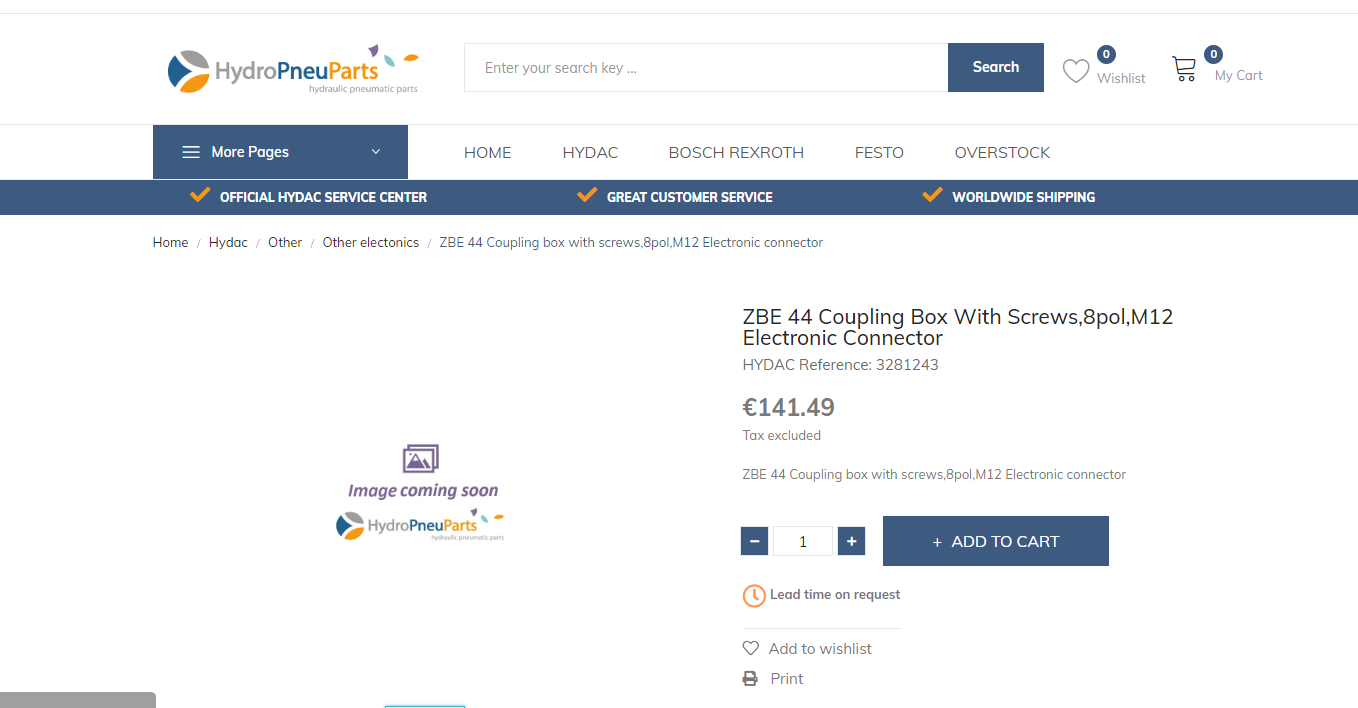Screen dimensions: 1358x708
Task: Click the Lead time on request text
Action: [x=835, y=595]
